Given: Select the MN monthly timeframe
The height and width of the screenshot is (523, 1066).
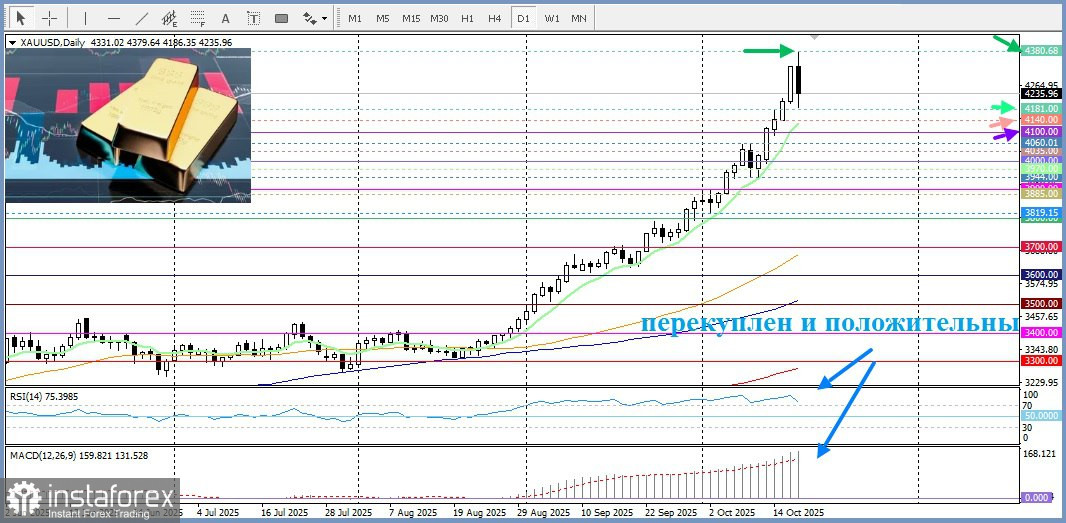Looking at the screenshot, I should click(x=578, y=18).
